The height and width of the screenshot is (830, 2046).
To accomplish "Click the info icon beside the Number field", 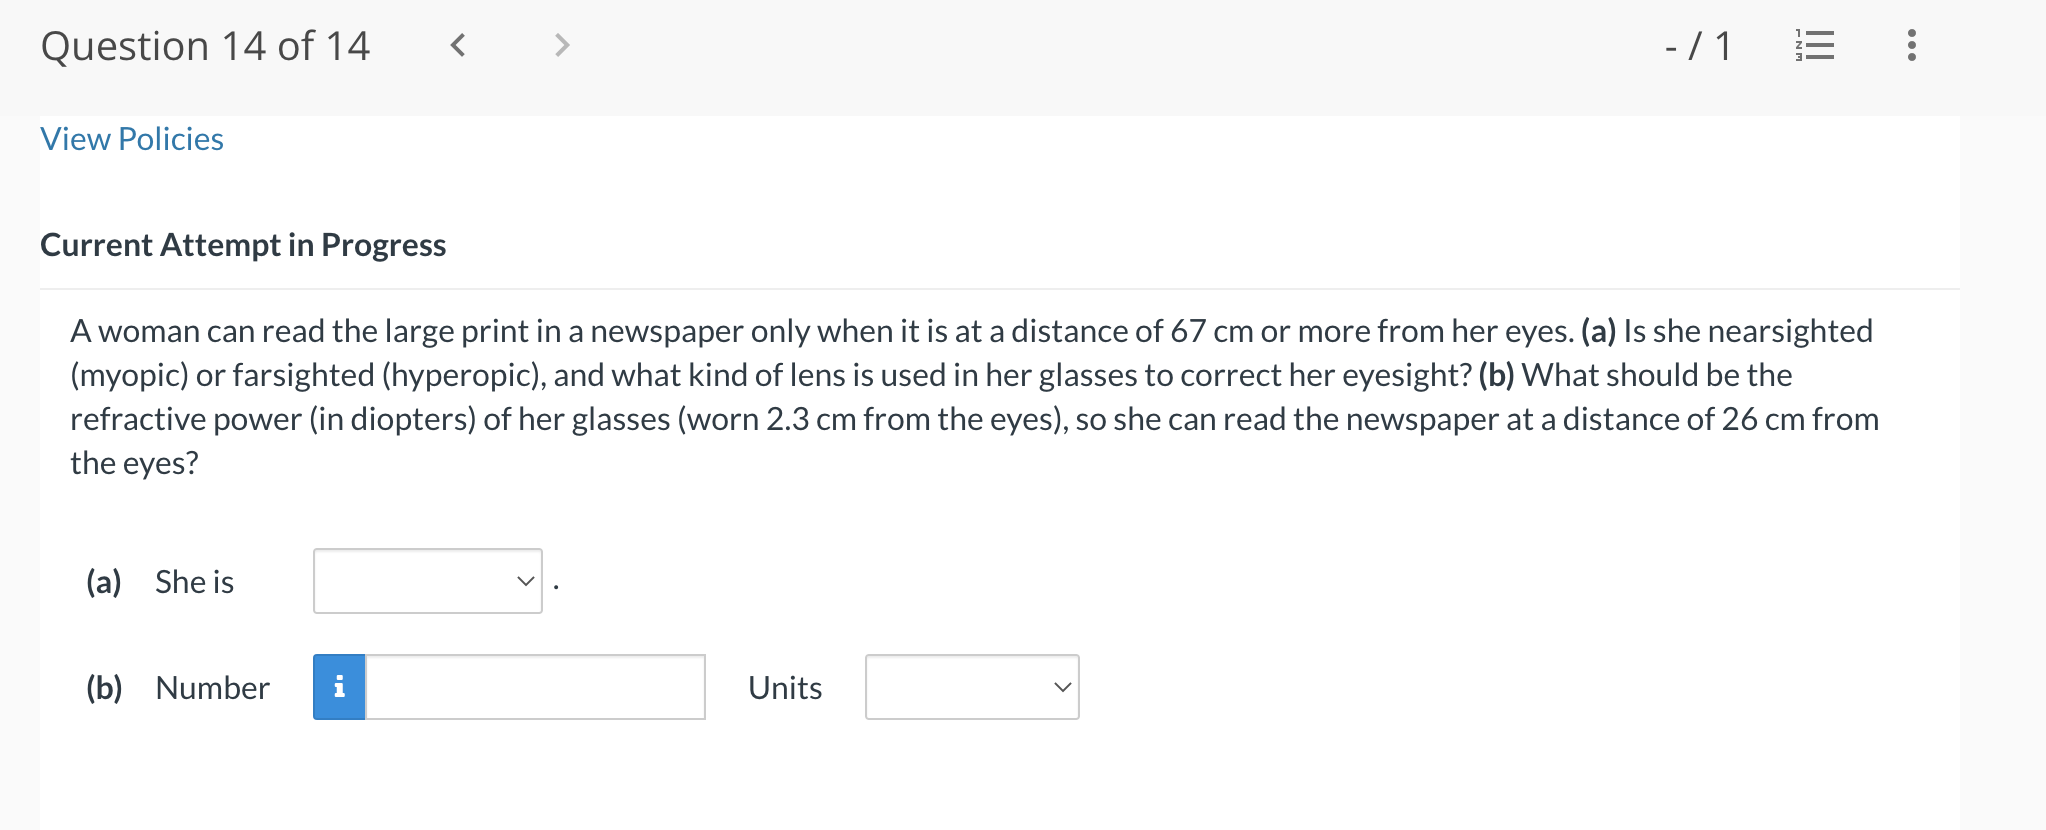I will [339, 687].
